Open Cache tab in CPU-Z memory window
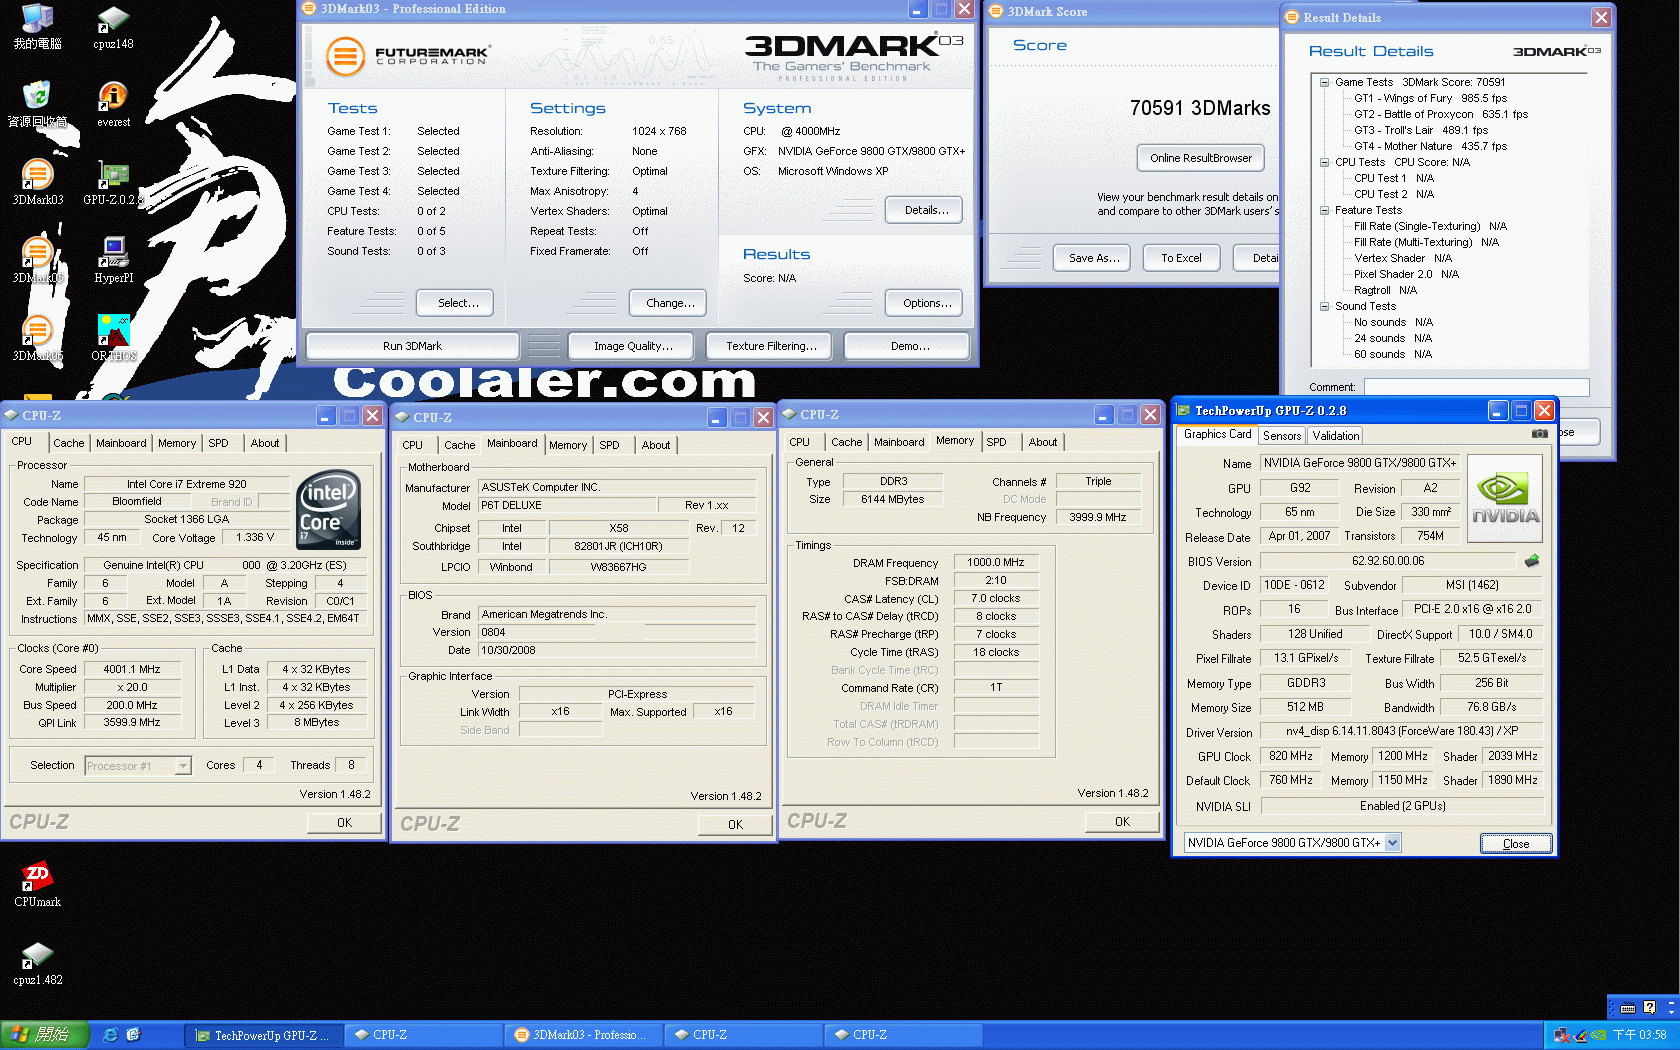This screenshot has height=1050, width=1680. (846, 442)
